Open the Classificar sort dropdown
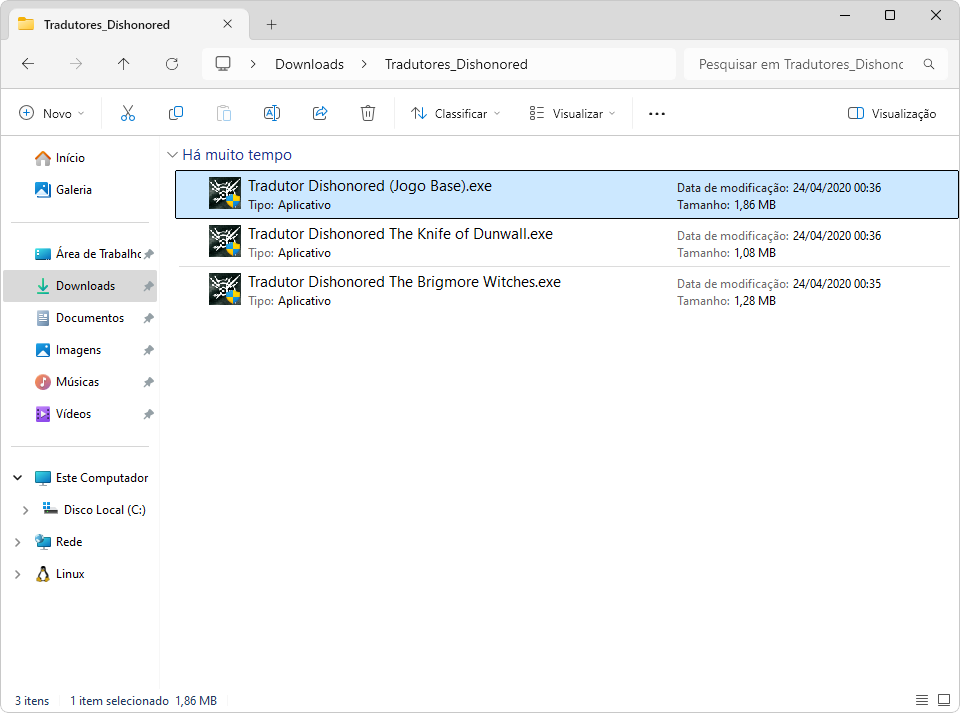 pos(456,113)
